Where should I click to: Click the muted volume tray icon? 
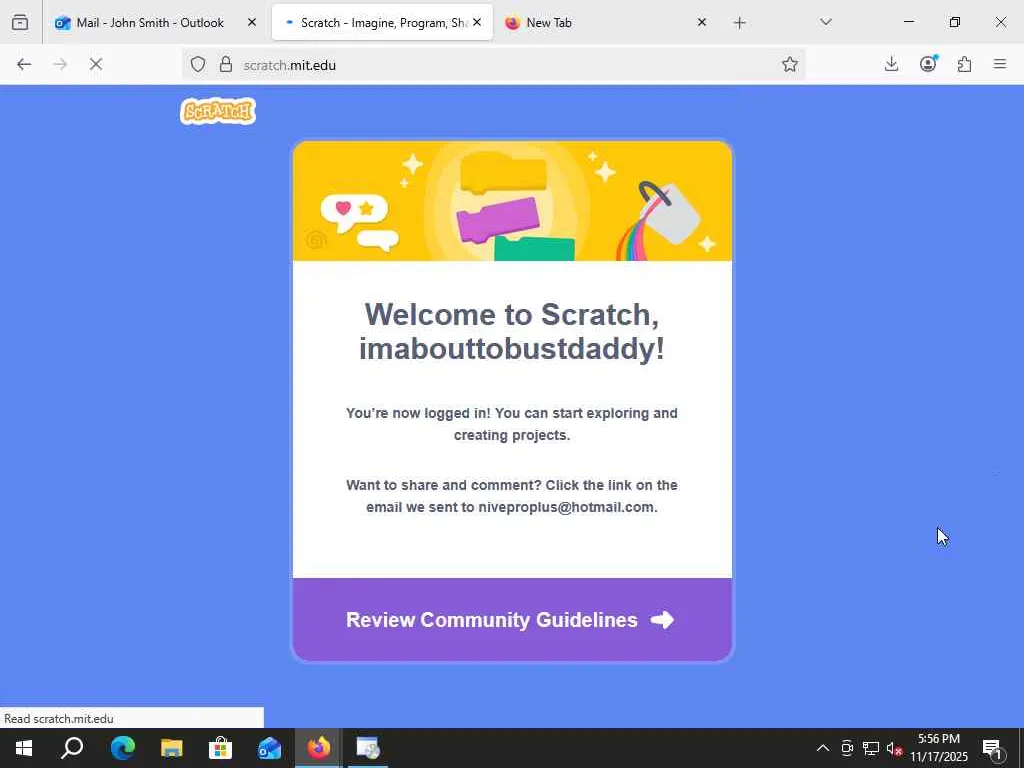pos(895,748)
